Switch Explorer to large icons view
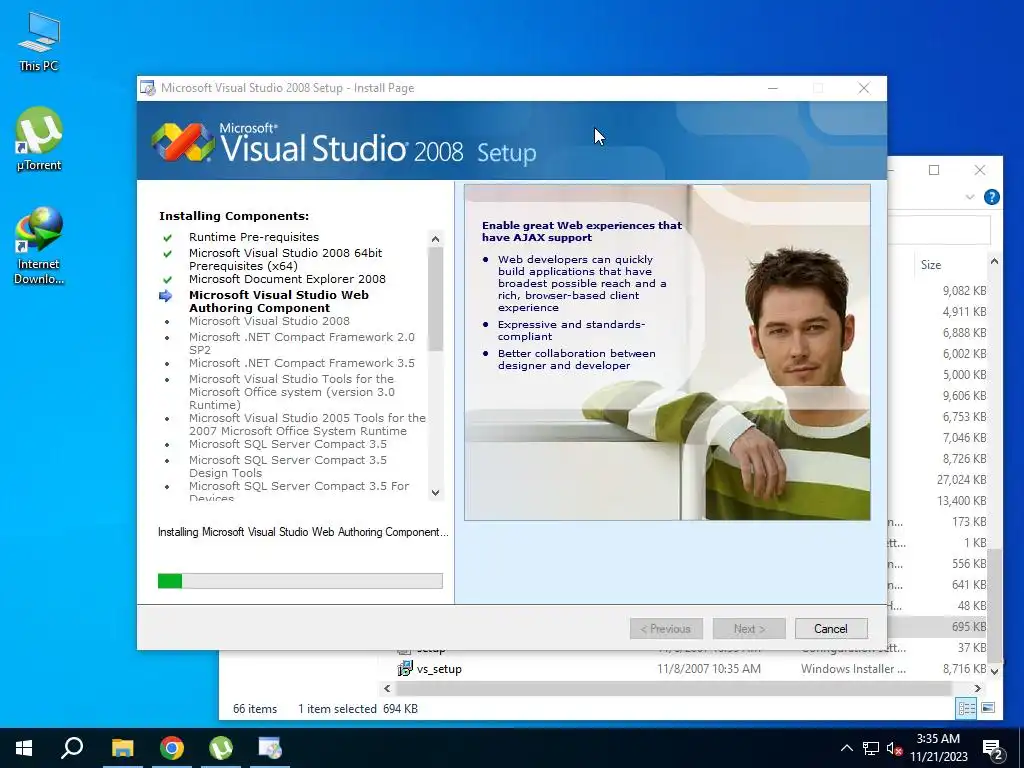Viewport: 1024px width, 768px height. (988, 708)
